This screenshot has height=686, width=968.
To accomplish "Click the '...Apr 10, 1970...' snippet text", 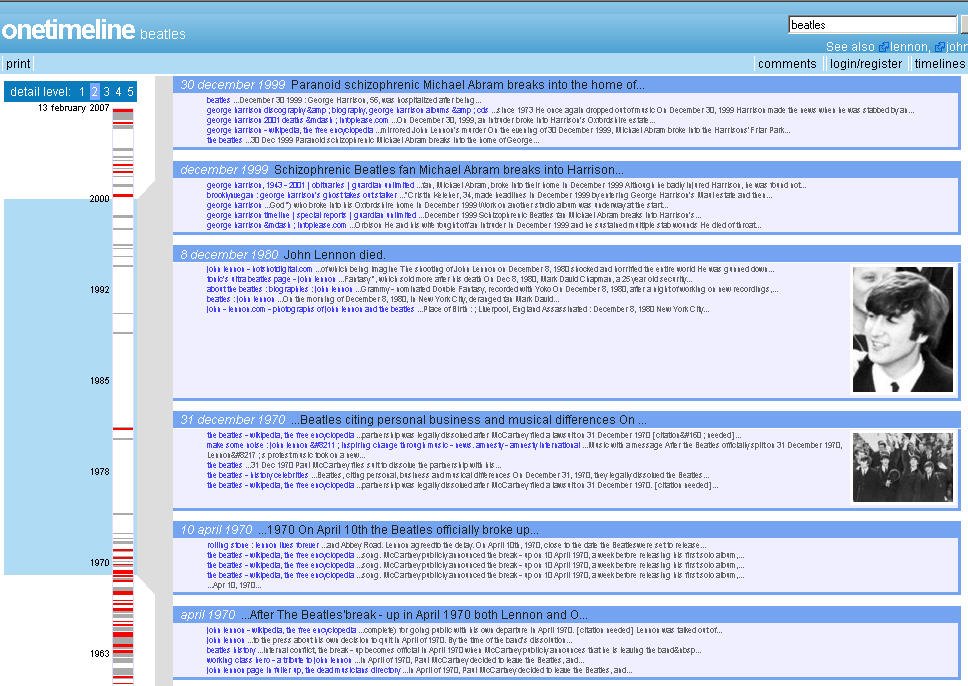I will (x=234, y=585).
